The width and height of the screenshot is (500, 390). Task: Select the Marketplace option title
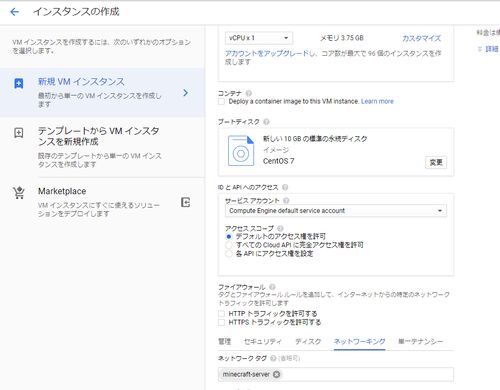(62, 191)
